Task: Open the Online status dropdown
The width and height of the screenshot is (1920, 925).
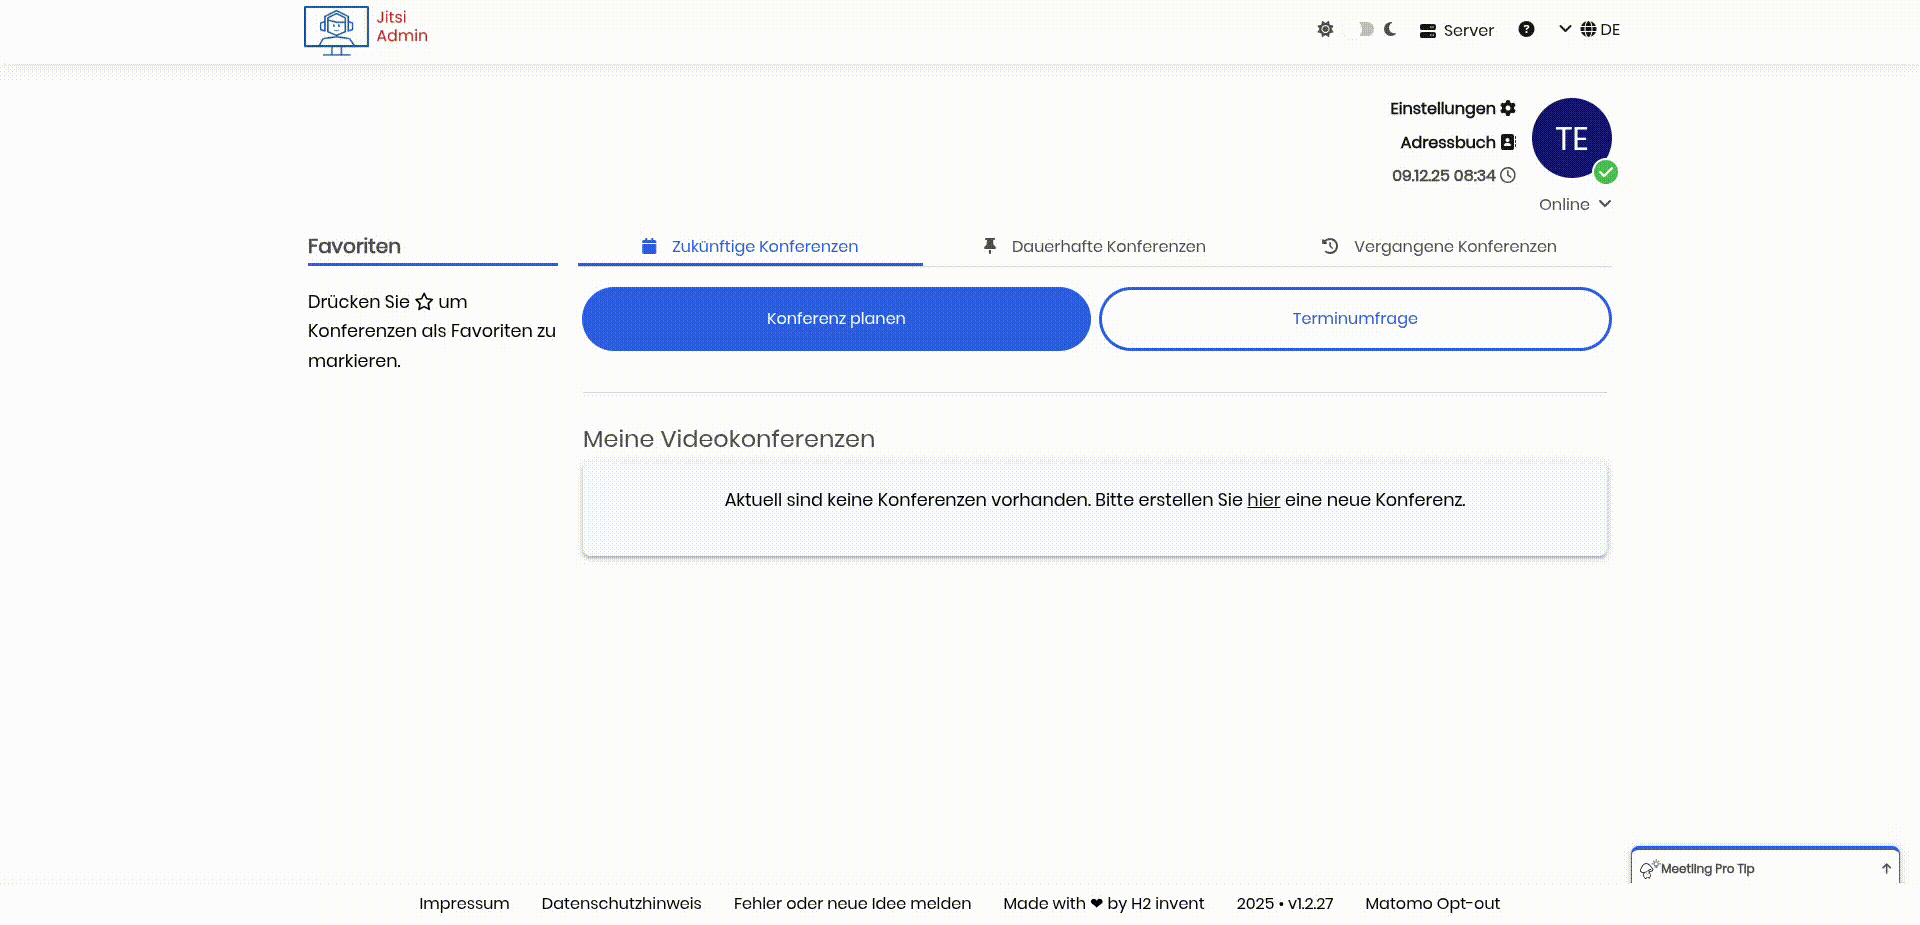Action: pos(1575,204)
